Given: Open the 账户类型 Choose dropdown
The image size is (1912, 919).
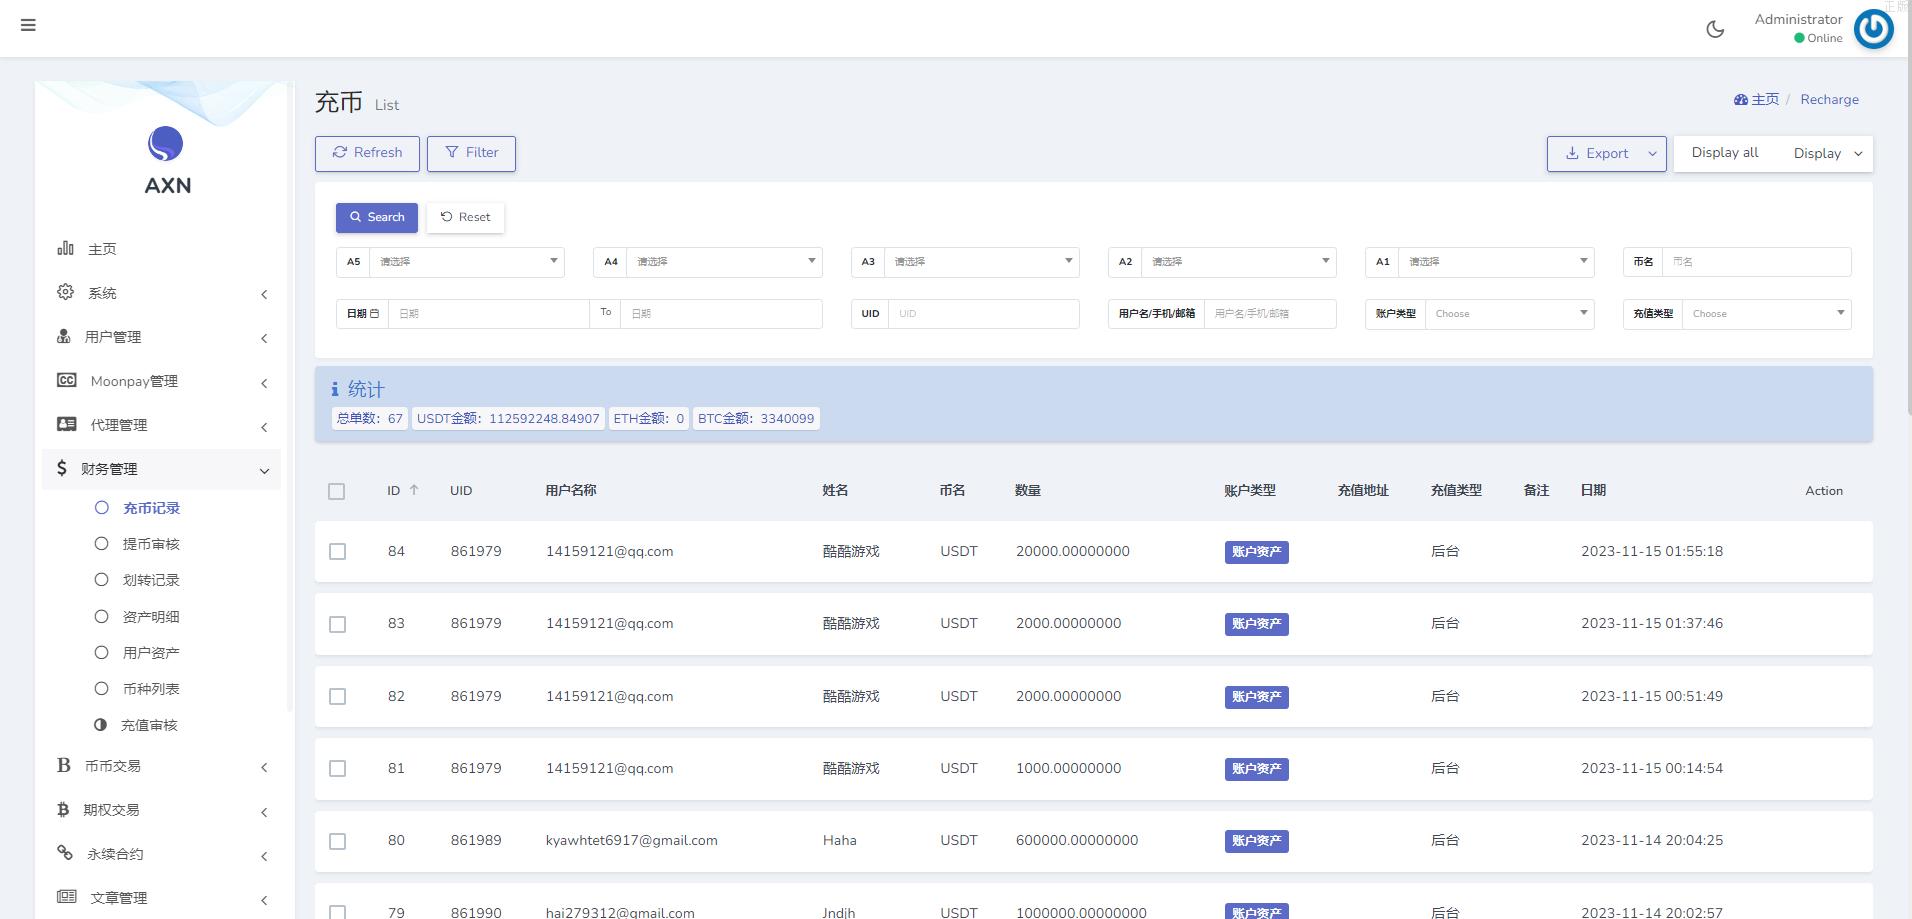Looking at the screenshot, I should click(1508, 314).
